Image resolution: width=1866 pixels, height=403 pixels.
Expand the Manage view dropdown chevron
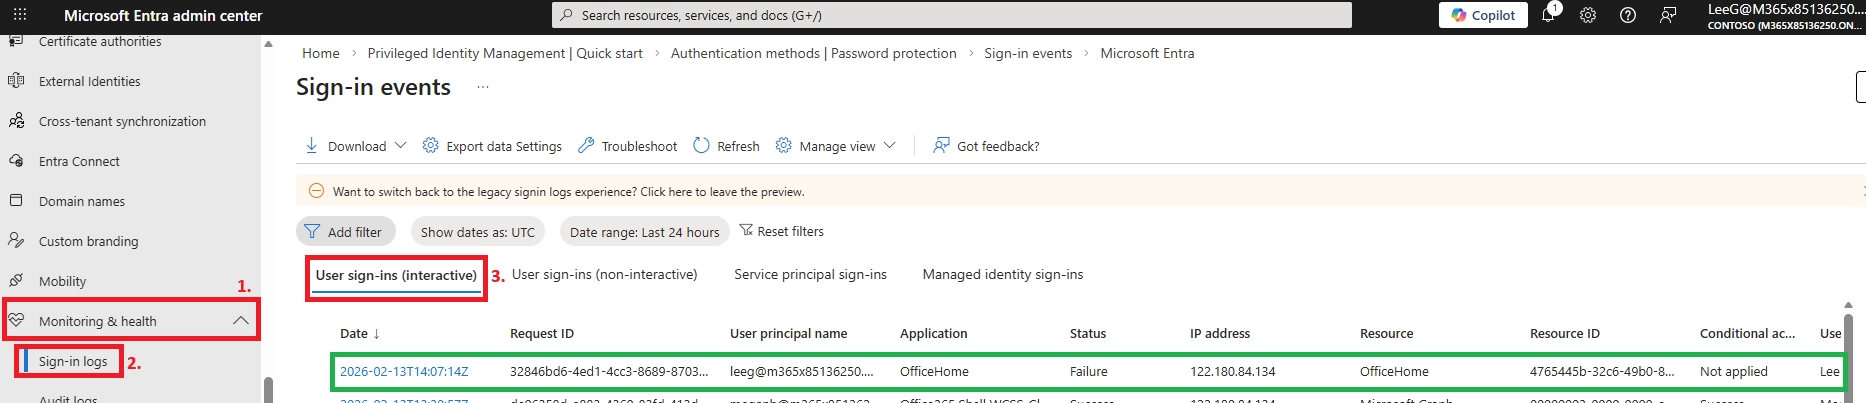890,146
